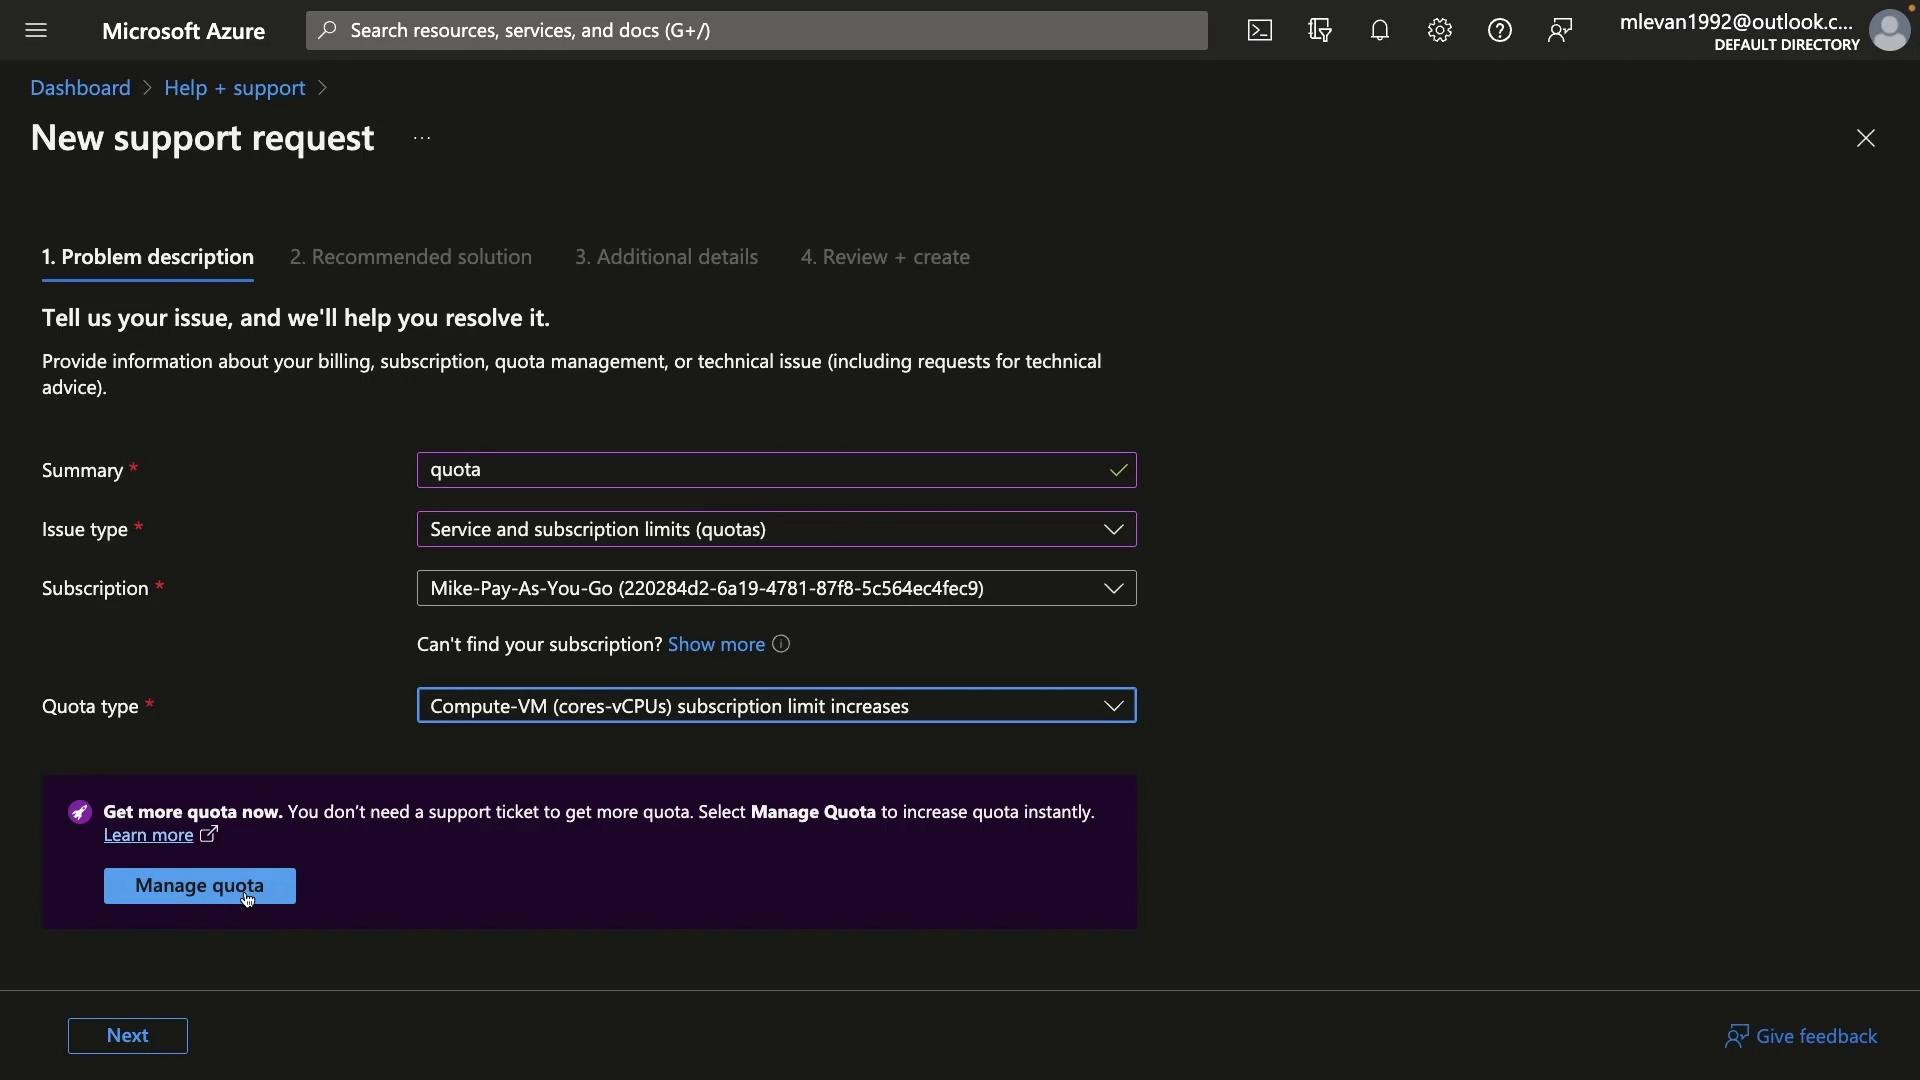The width and height of the screenshot is (1920, 1080).
Task: Click the info icon beside Show more
Action: click(x=782, y=644)
